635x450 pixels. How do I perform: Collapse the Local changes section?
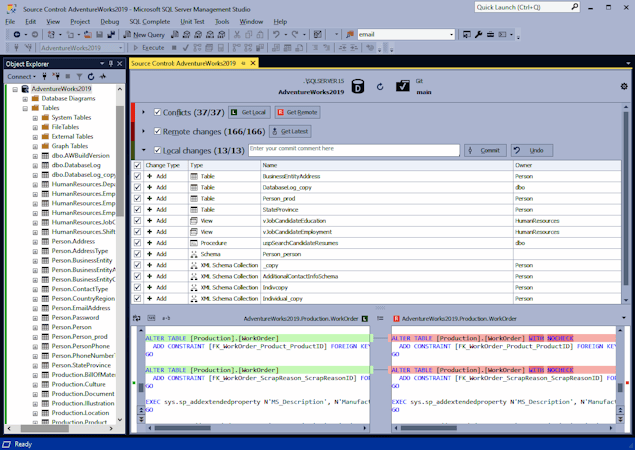click(x=143, y=150)
